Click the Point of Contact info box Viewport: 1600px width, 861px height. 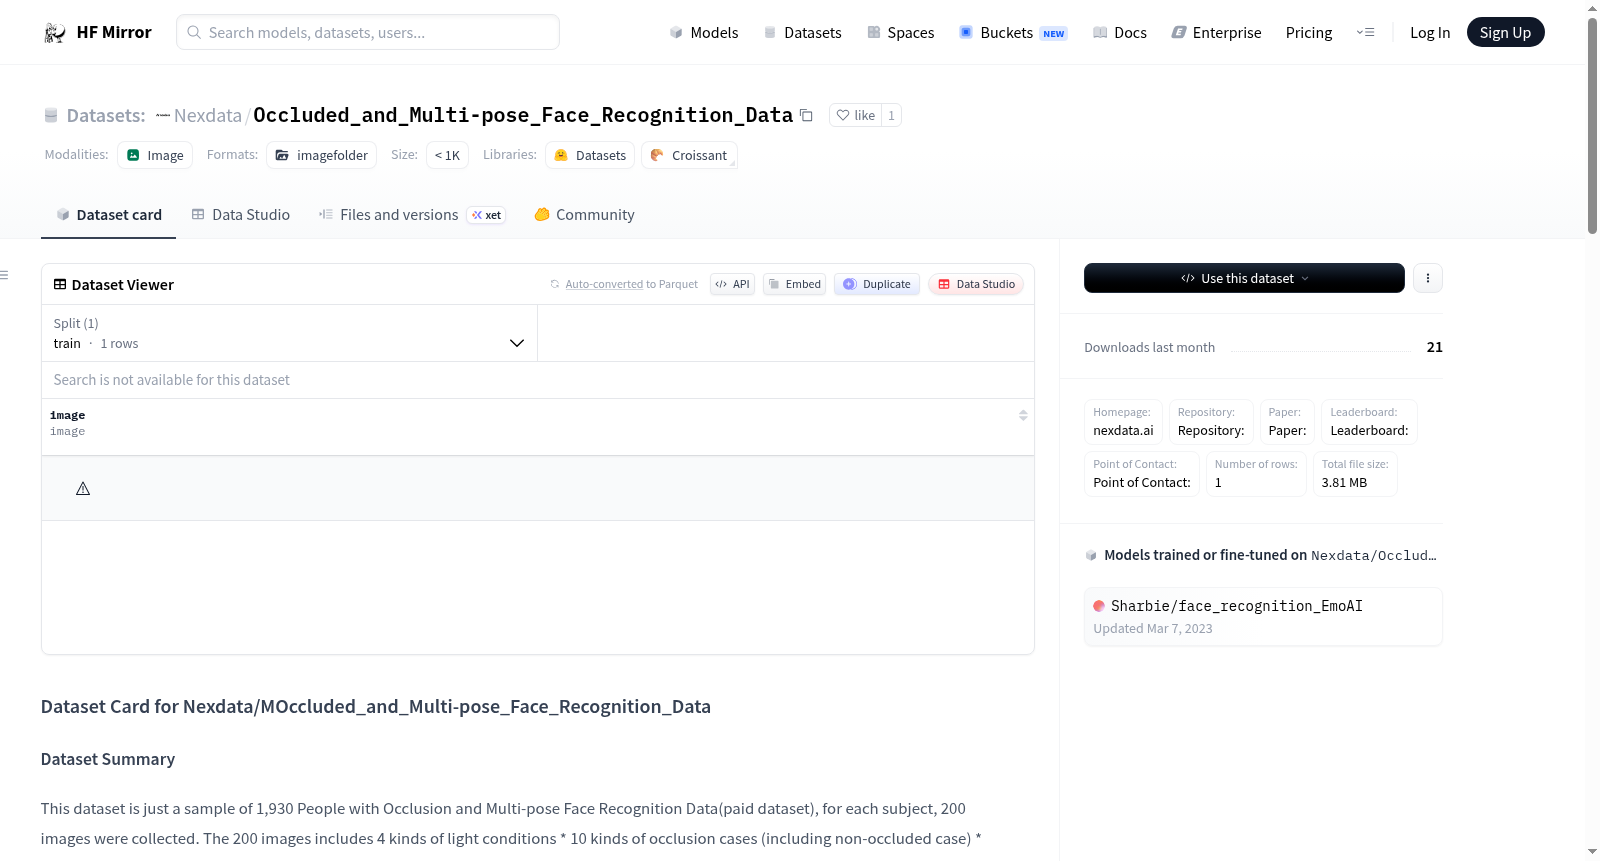click(1142, 474)
